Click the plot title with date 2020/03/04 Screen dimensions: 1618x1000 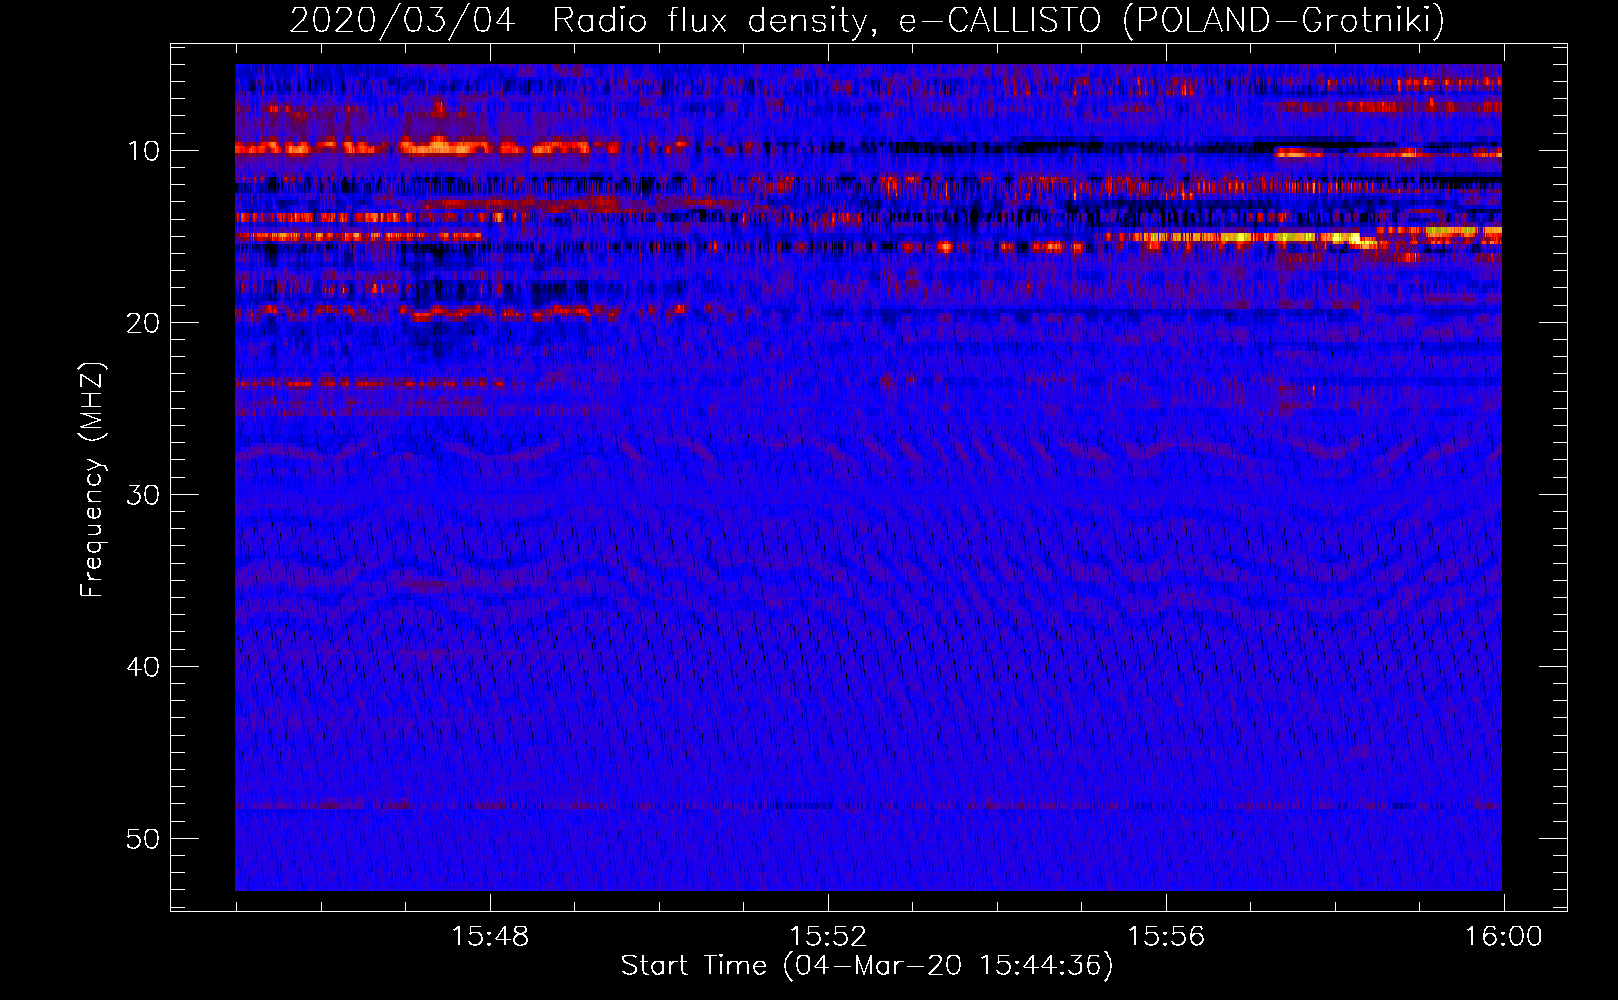click(867, 20)
